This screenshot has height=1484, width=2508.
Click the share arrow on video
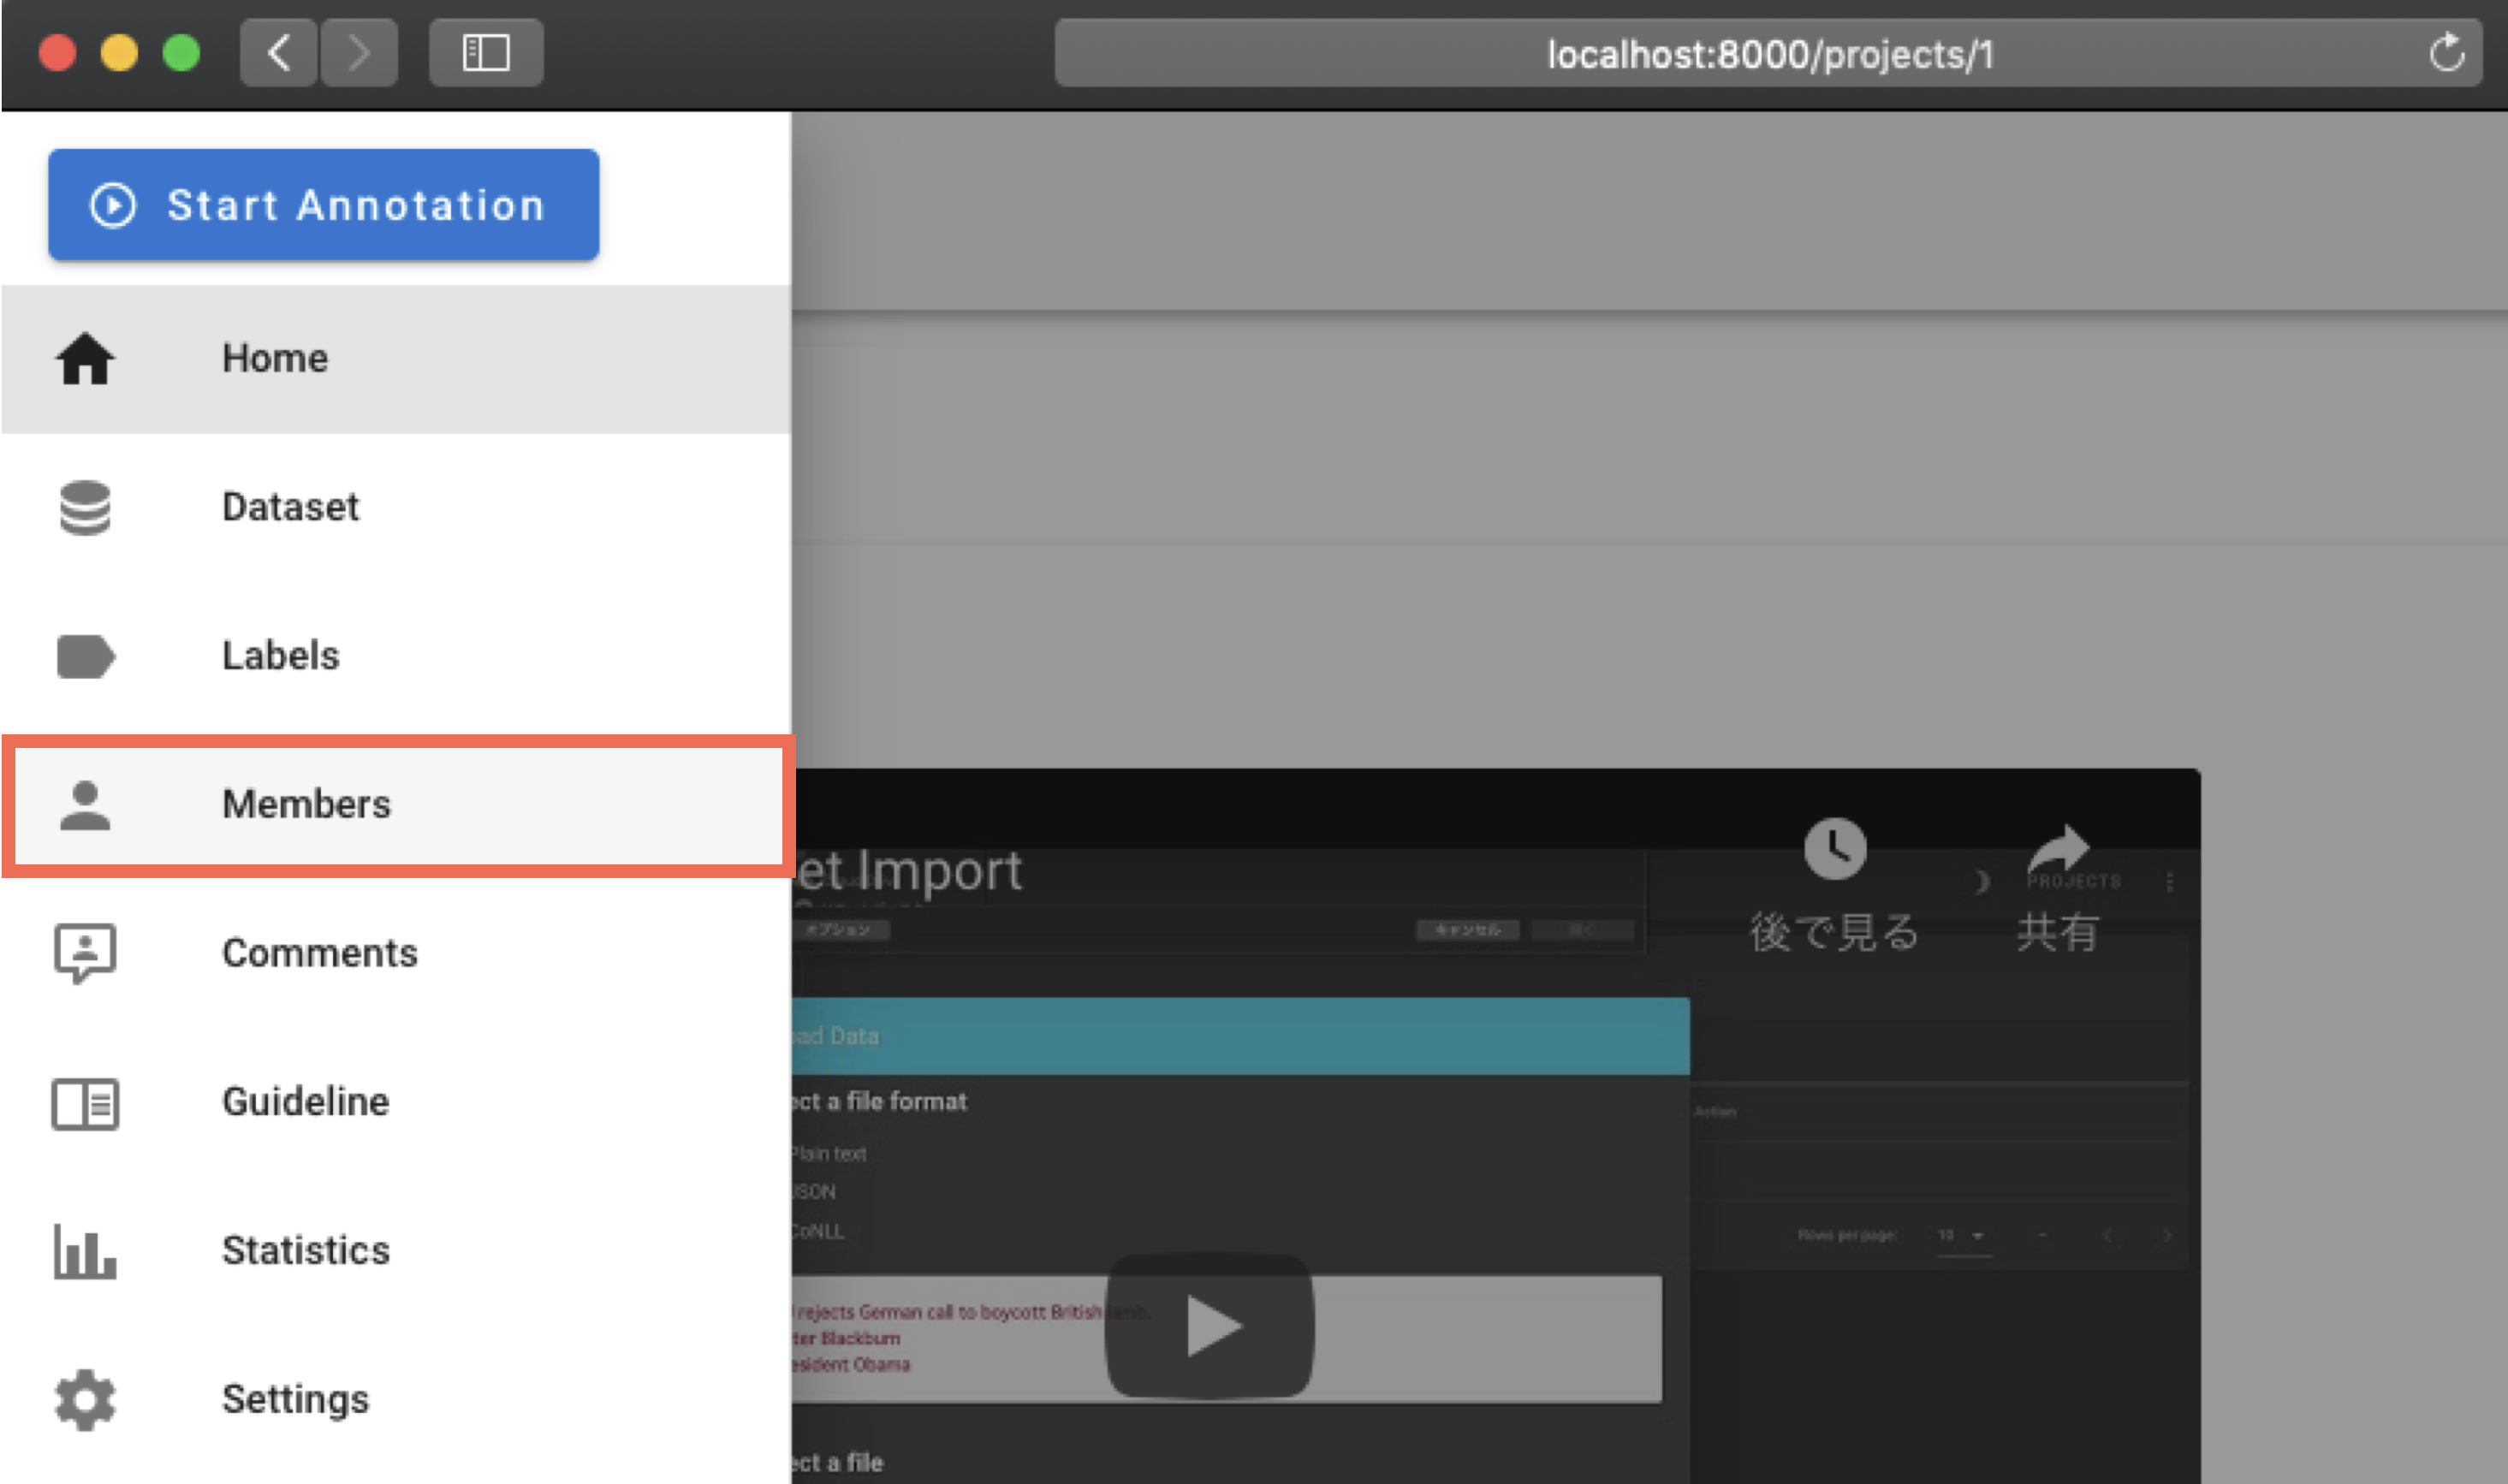(2057, 850)
